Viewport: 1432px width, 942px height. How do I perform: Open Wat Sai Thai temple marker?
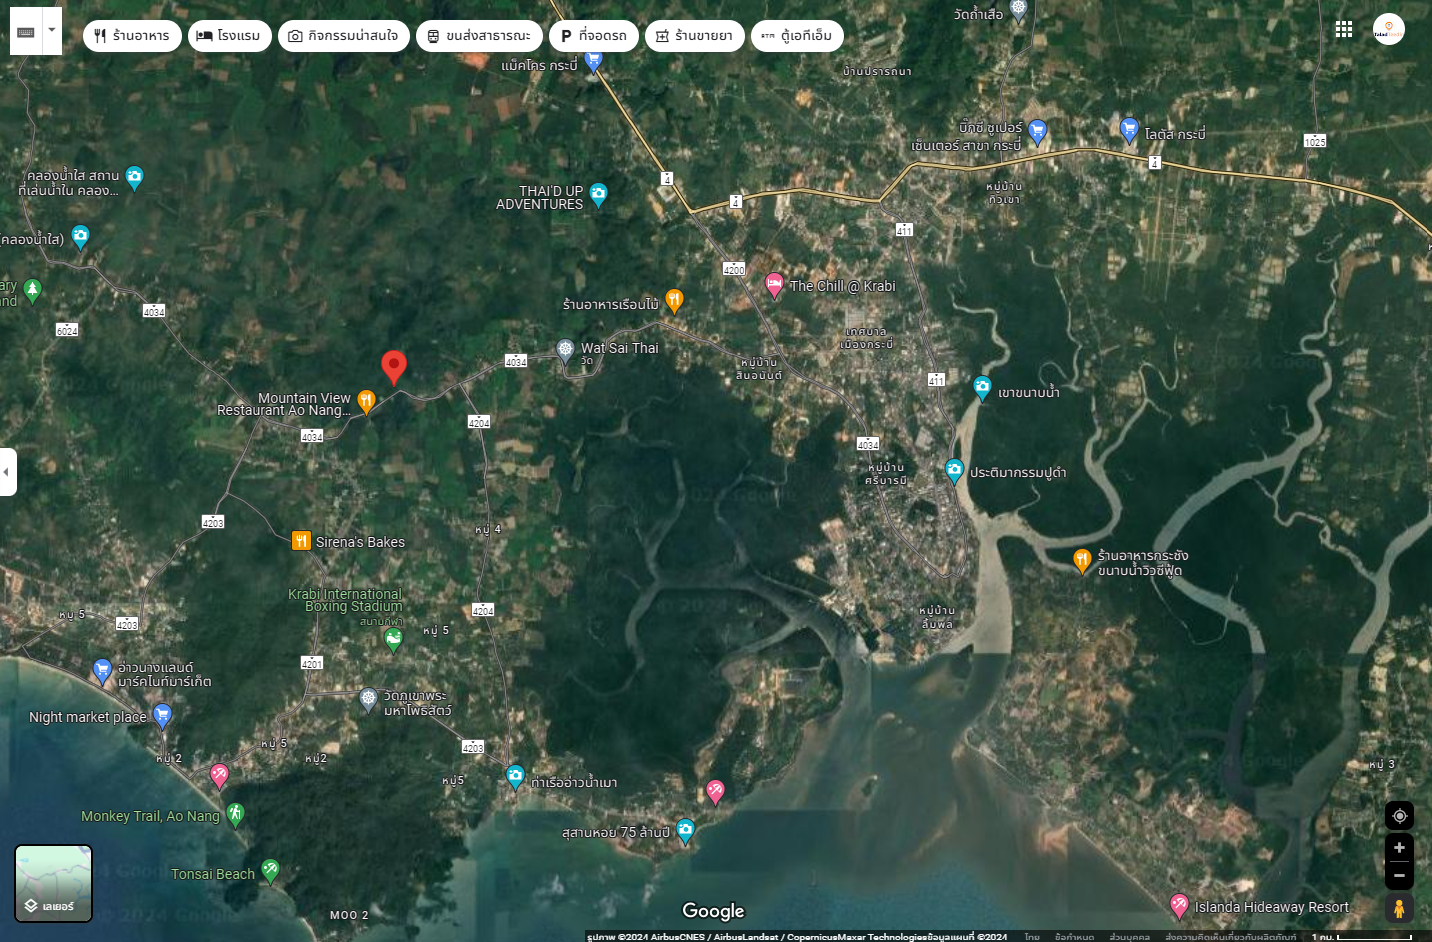click(565, 350)
